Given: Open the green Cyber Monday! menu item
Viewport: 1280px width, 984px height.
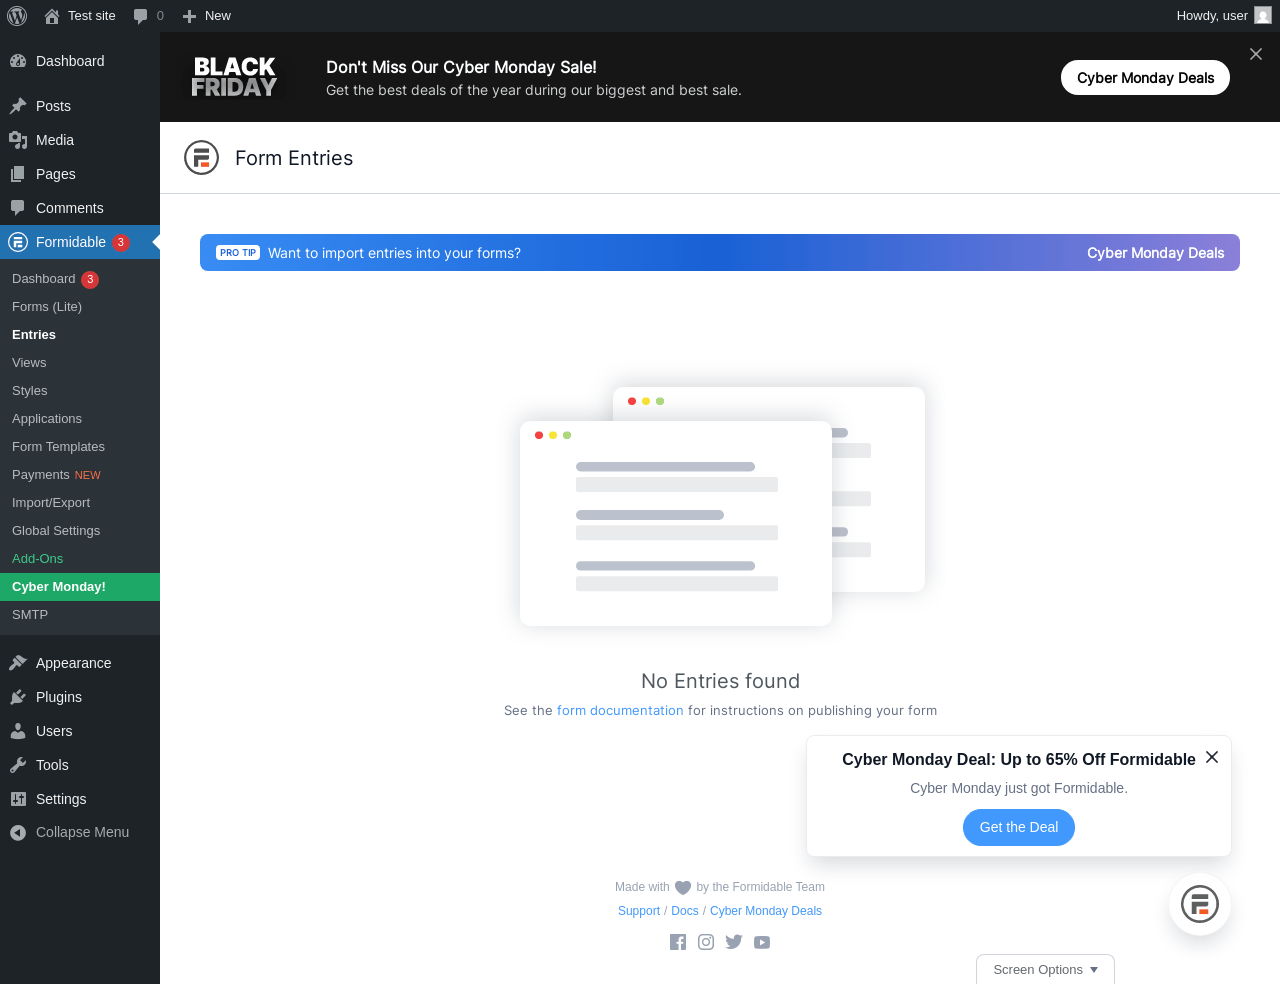Looking at the screenshot, I should click(x=80, y=587).
